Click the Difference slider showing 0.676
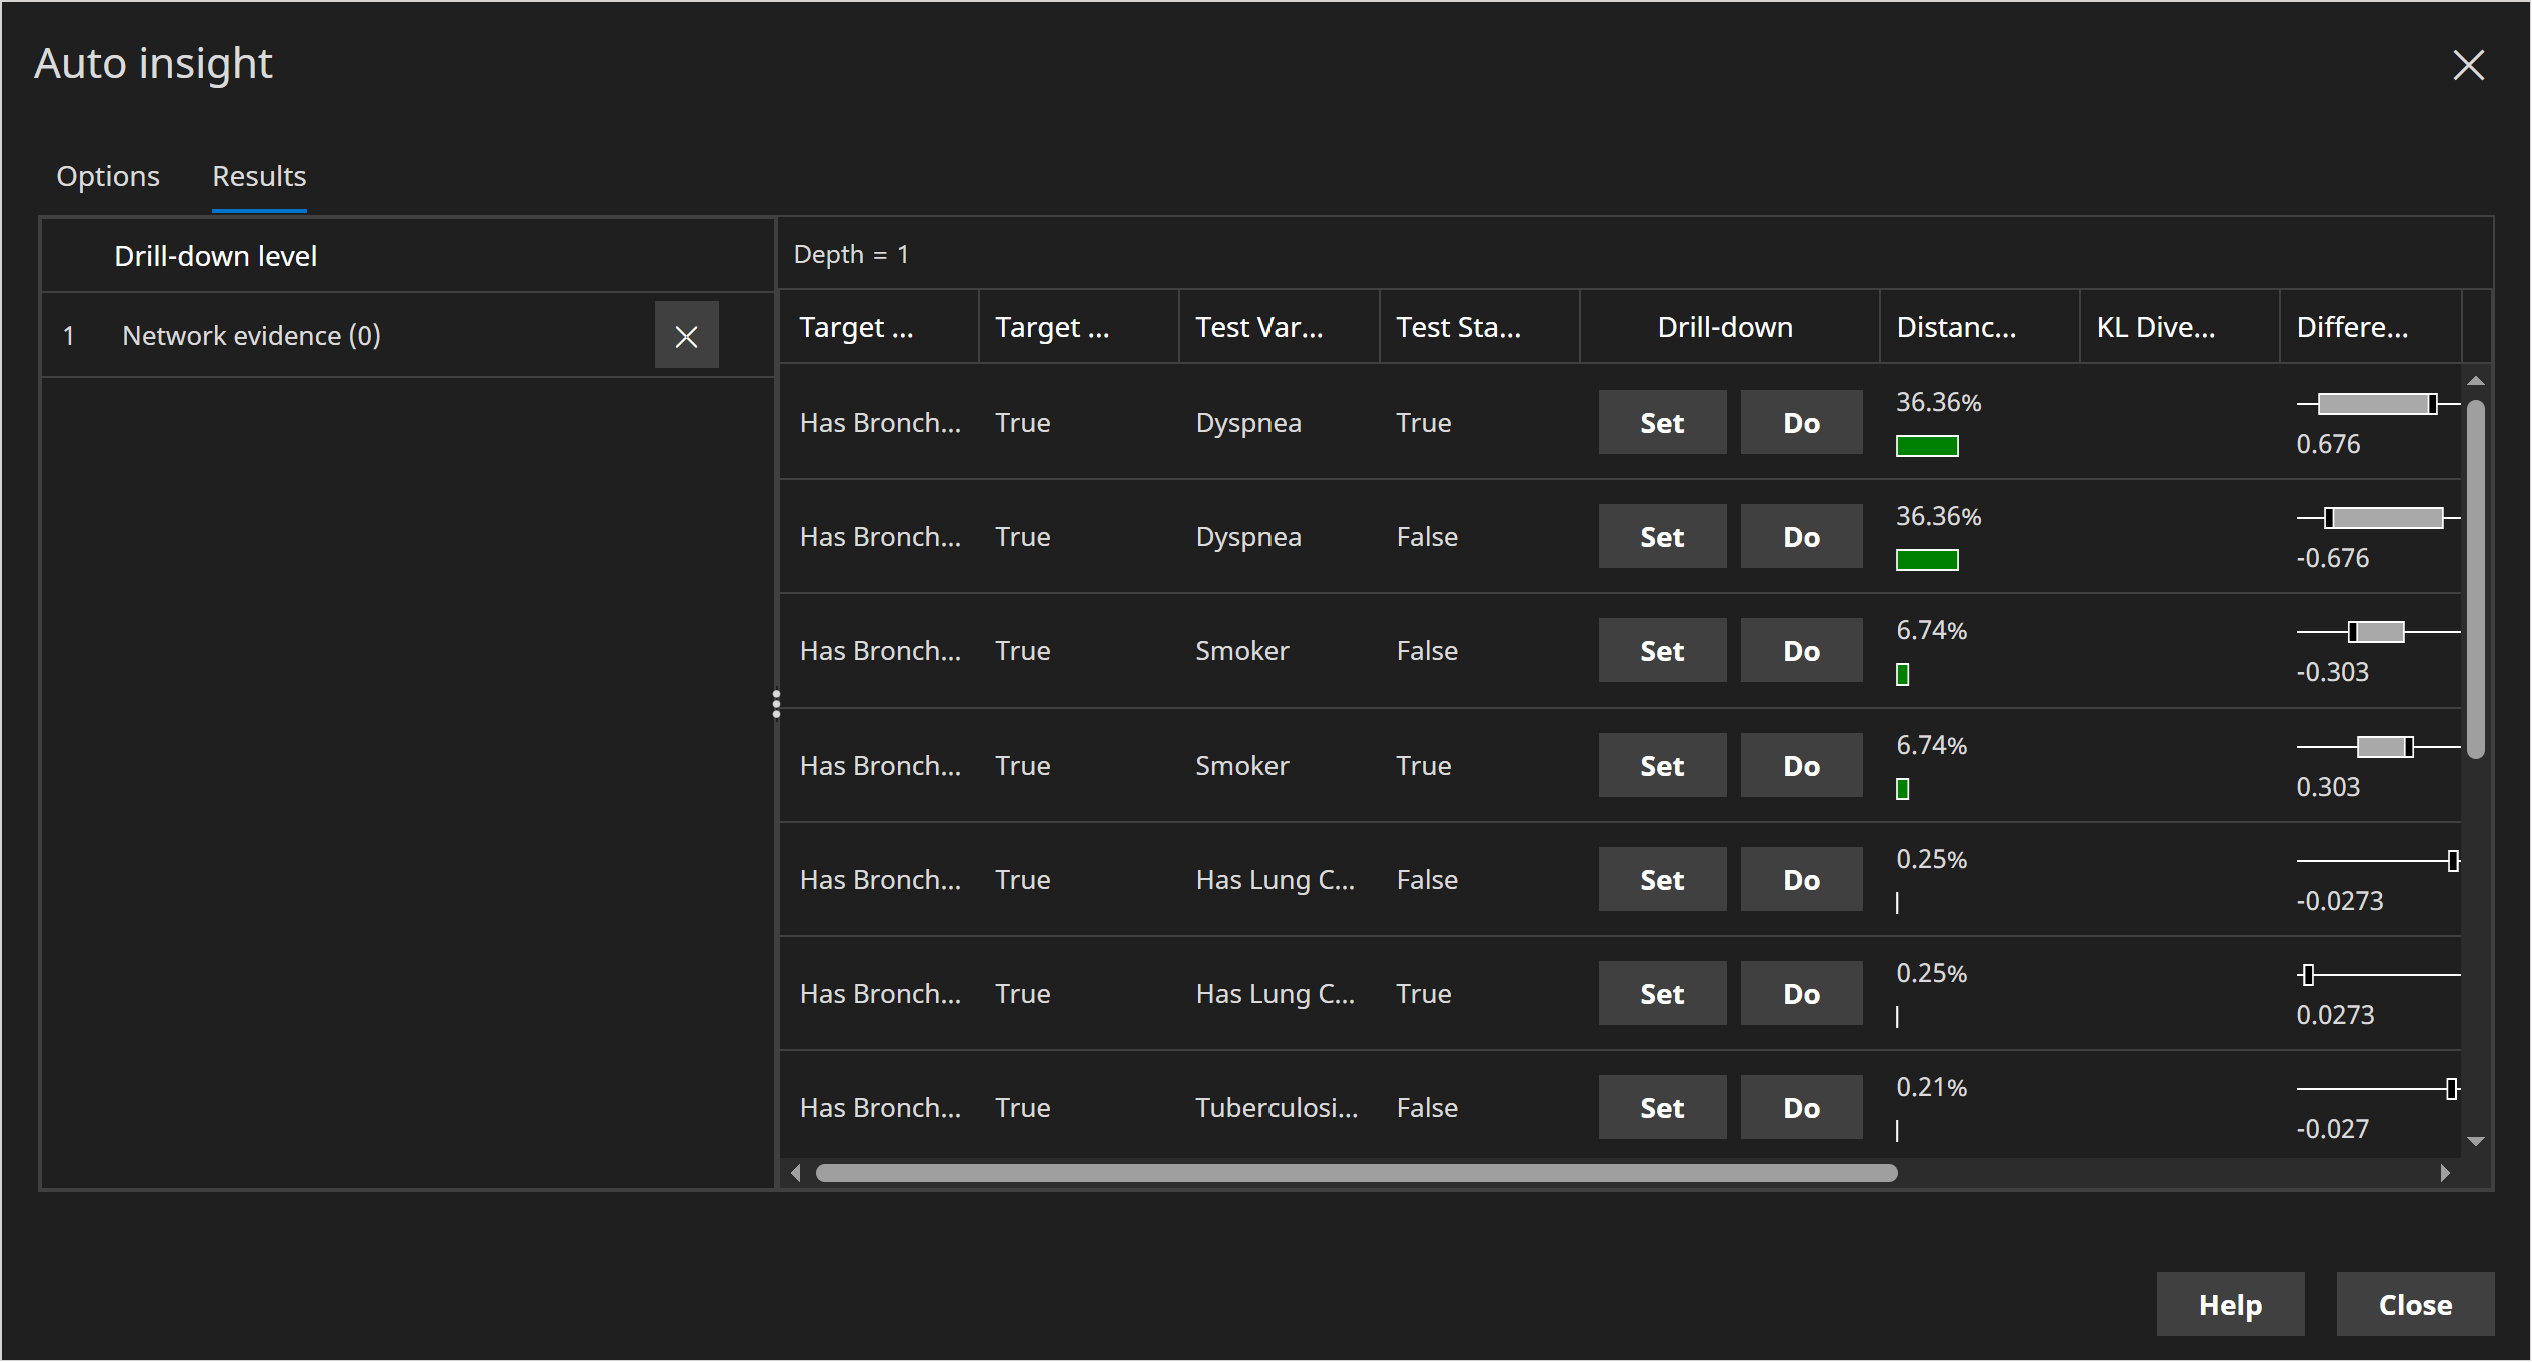The image size is (2532, 1362). point(2376,404)
